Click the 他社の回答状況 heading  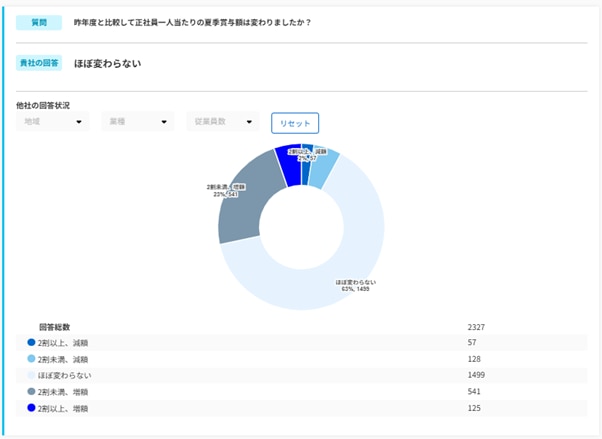pyautogui.click(x=43, y=105)
